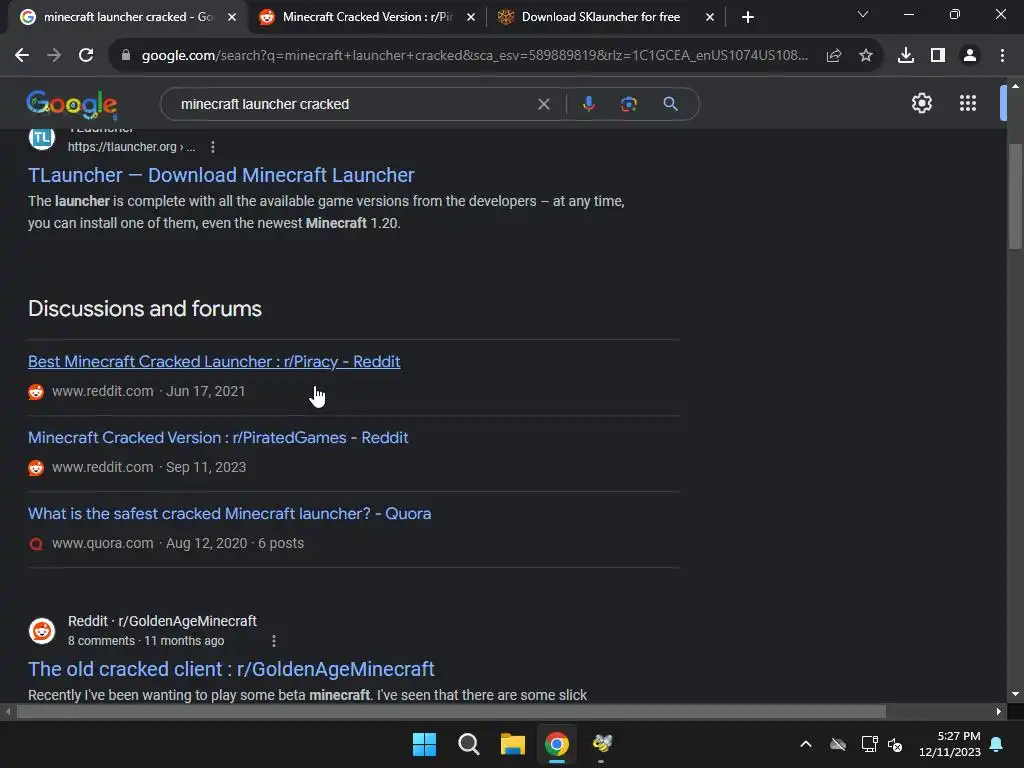
Task: Click the muted volume tray icon
Action: tap(895, 744)
